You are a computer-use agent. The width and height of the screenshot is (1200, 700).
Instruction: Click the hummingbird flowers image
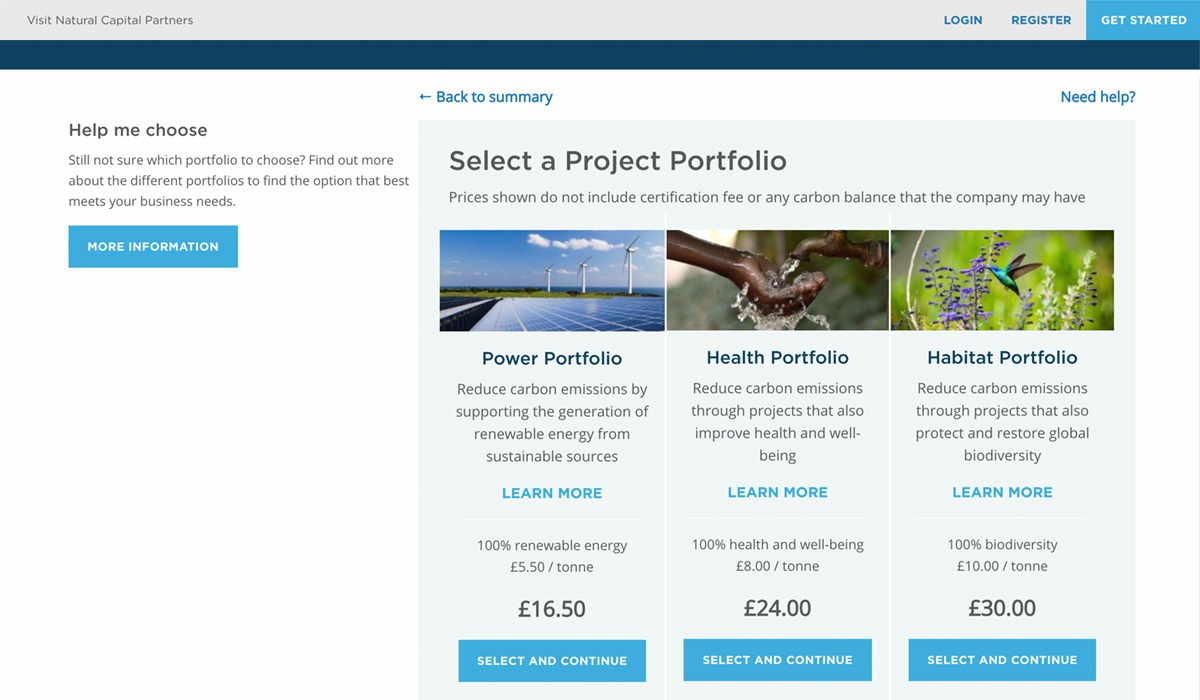point(1002,280)
